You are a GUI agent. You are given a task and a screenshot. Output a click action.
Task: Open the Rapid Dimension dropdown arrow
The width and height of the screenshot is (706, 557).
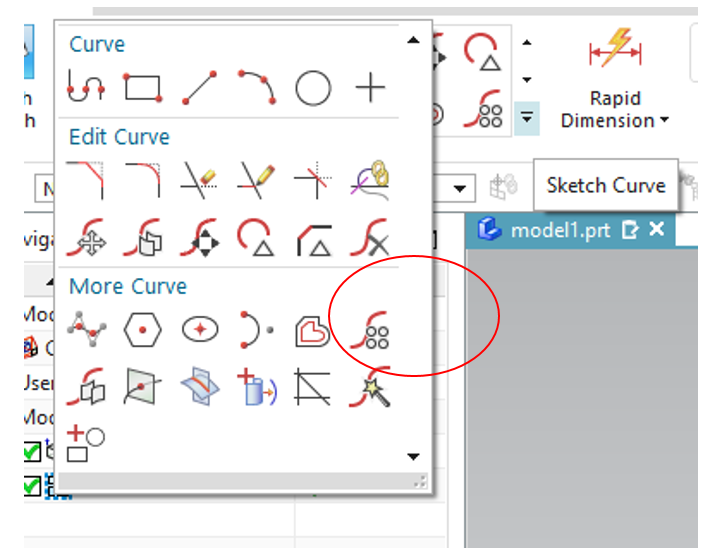click(664, 120)
